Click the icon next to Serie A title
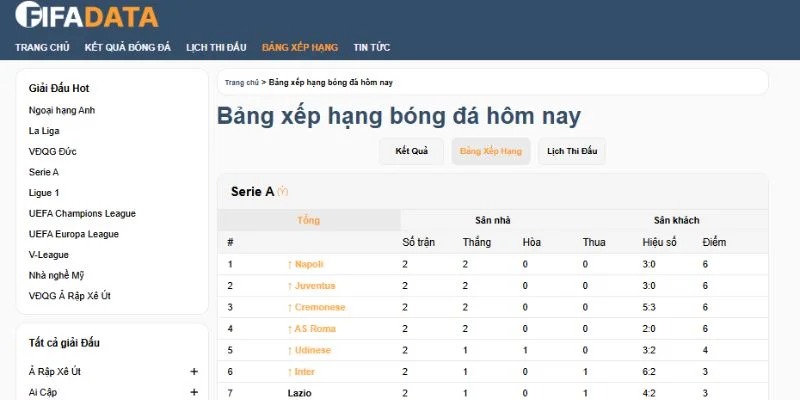 (283, 192)
